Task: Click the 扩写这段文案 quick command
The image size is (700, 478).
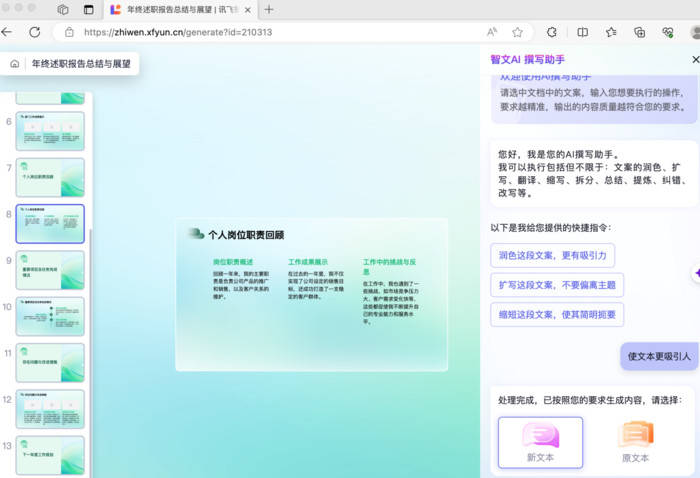Action: [x=557, y=285]
